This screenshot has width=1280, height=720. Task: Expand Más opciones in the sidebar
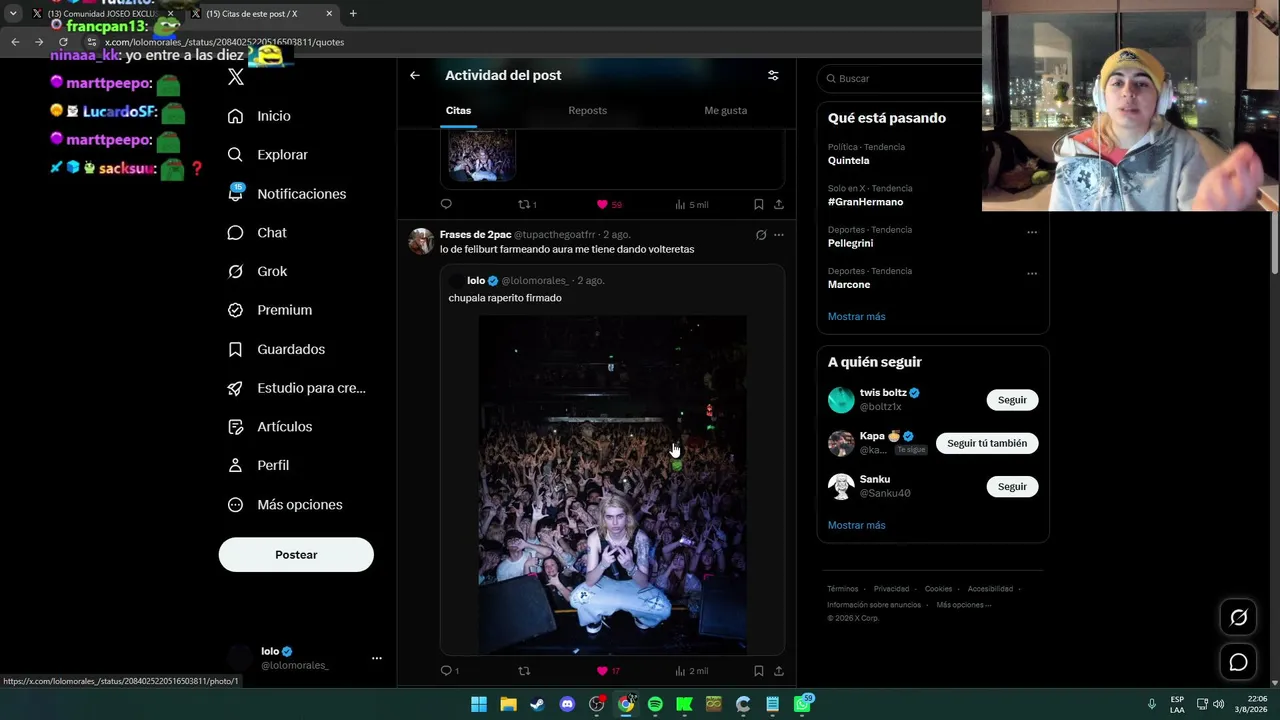point(285,505)
